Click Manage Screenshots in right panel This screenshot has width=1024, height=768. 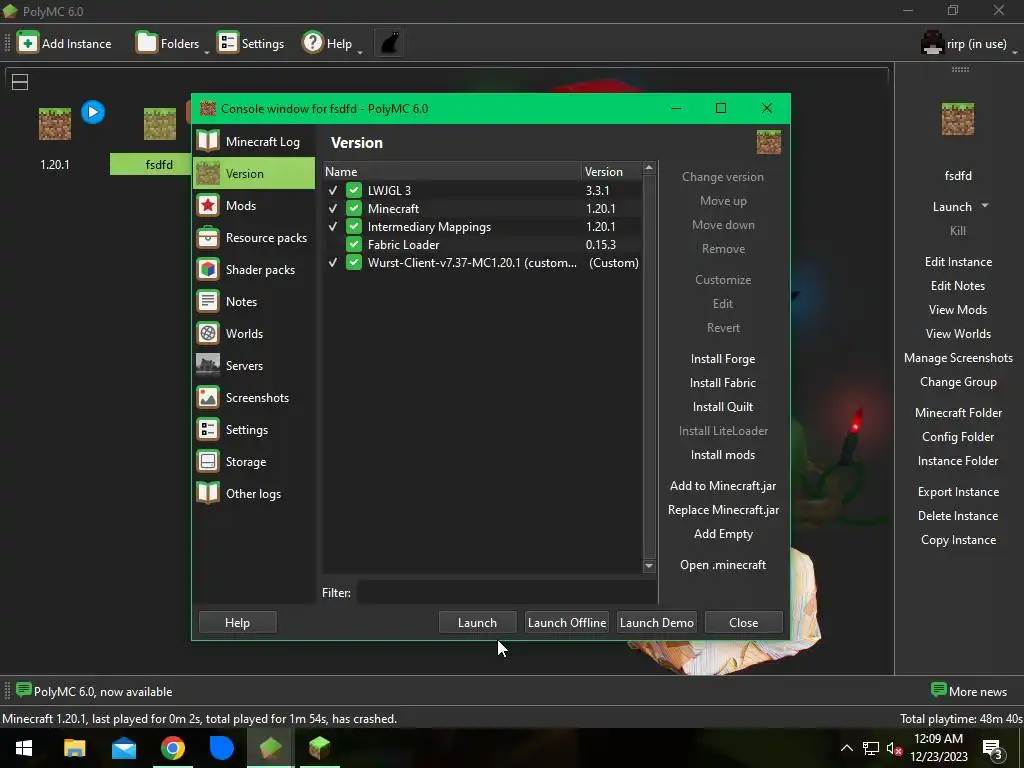click(x=958, y=358)
